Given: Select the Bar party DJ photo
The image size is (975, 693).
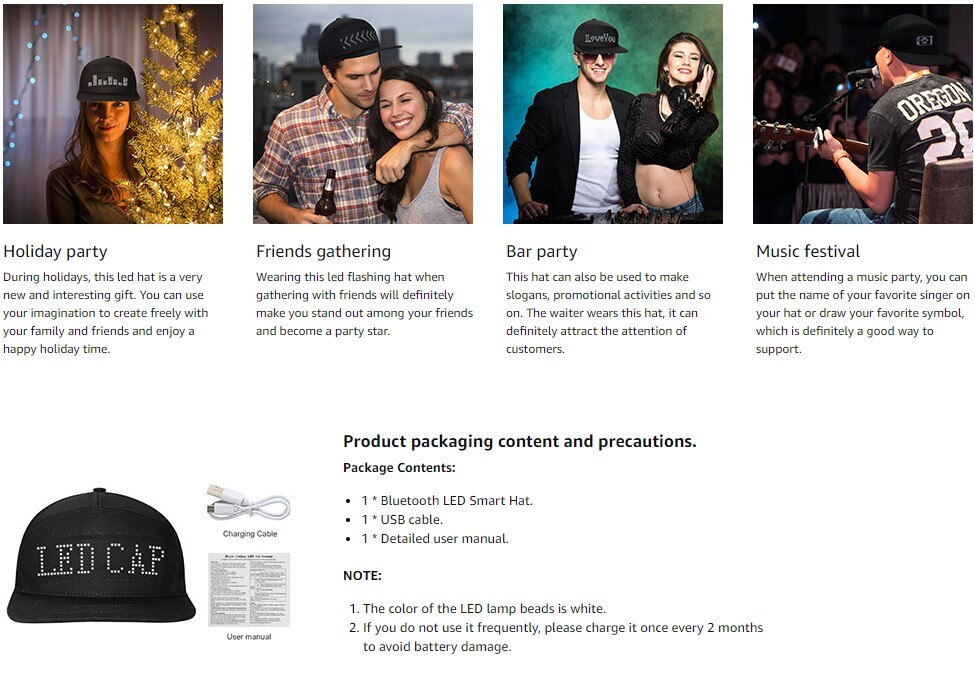Looking at the screenshot, I should pyautogui.click(x=612, y=114).
